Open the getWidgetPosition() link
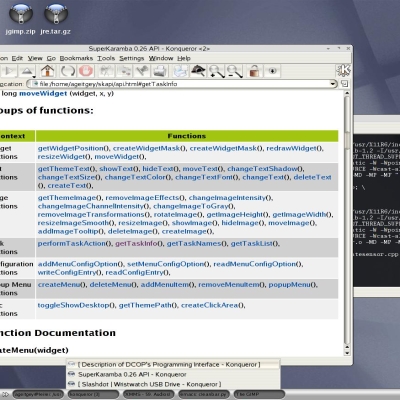400x400 pixels. tap(73, 148)
